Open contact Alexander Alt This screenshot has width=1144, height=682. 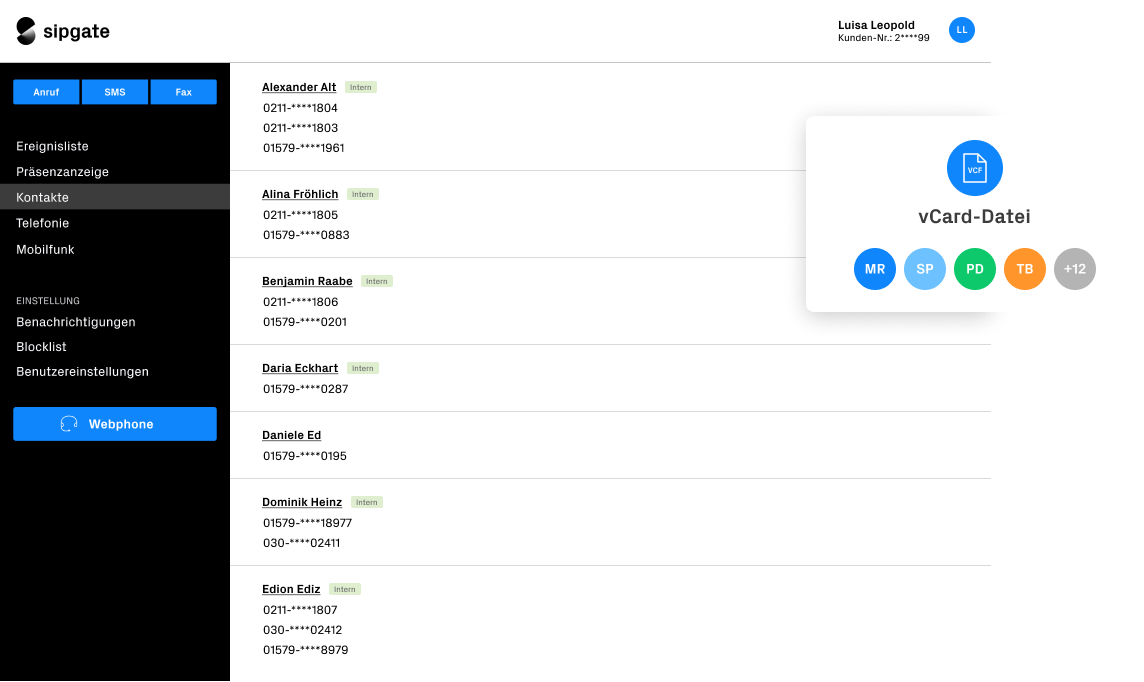click(299, 87)
